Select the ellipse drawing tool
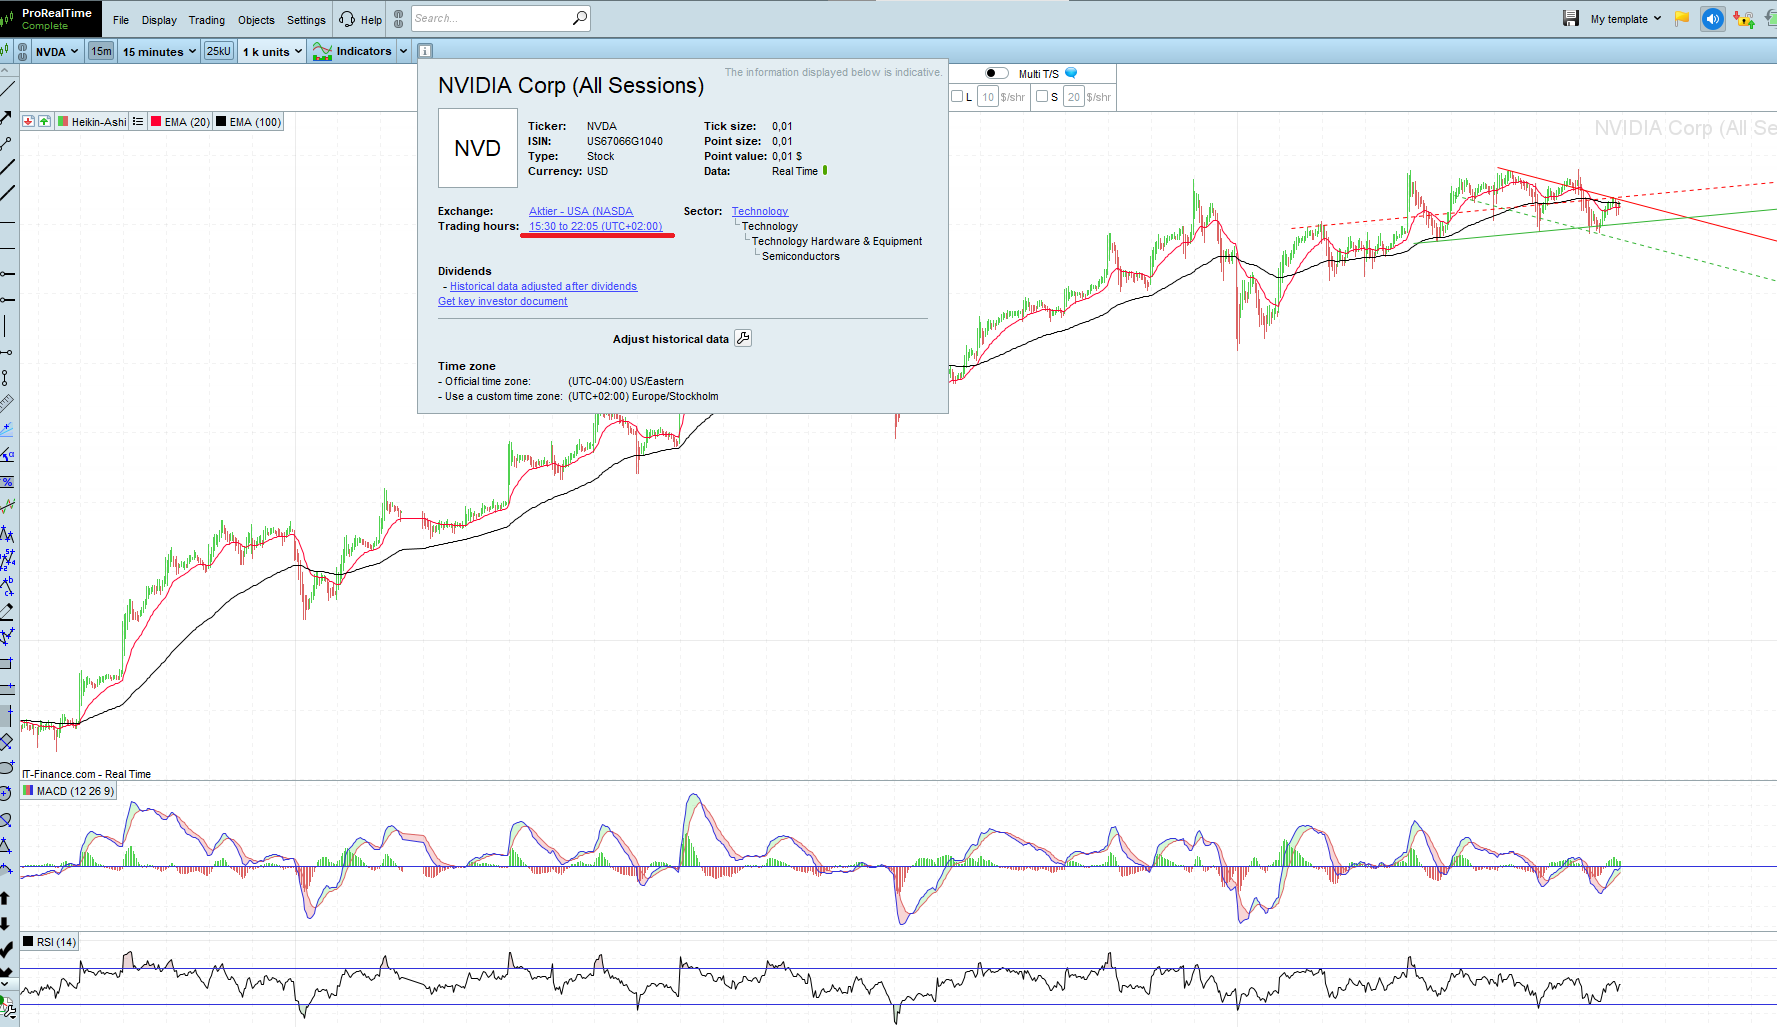Screen dimensions: 1777x1027 (x=6, y=767)
